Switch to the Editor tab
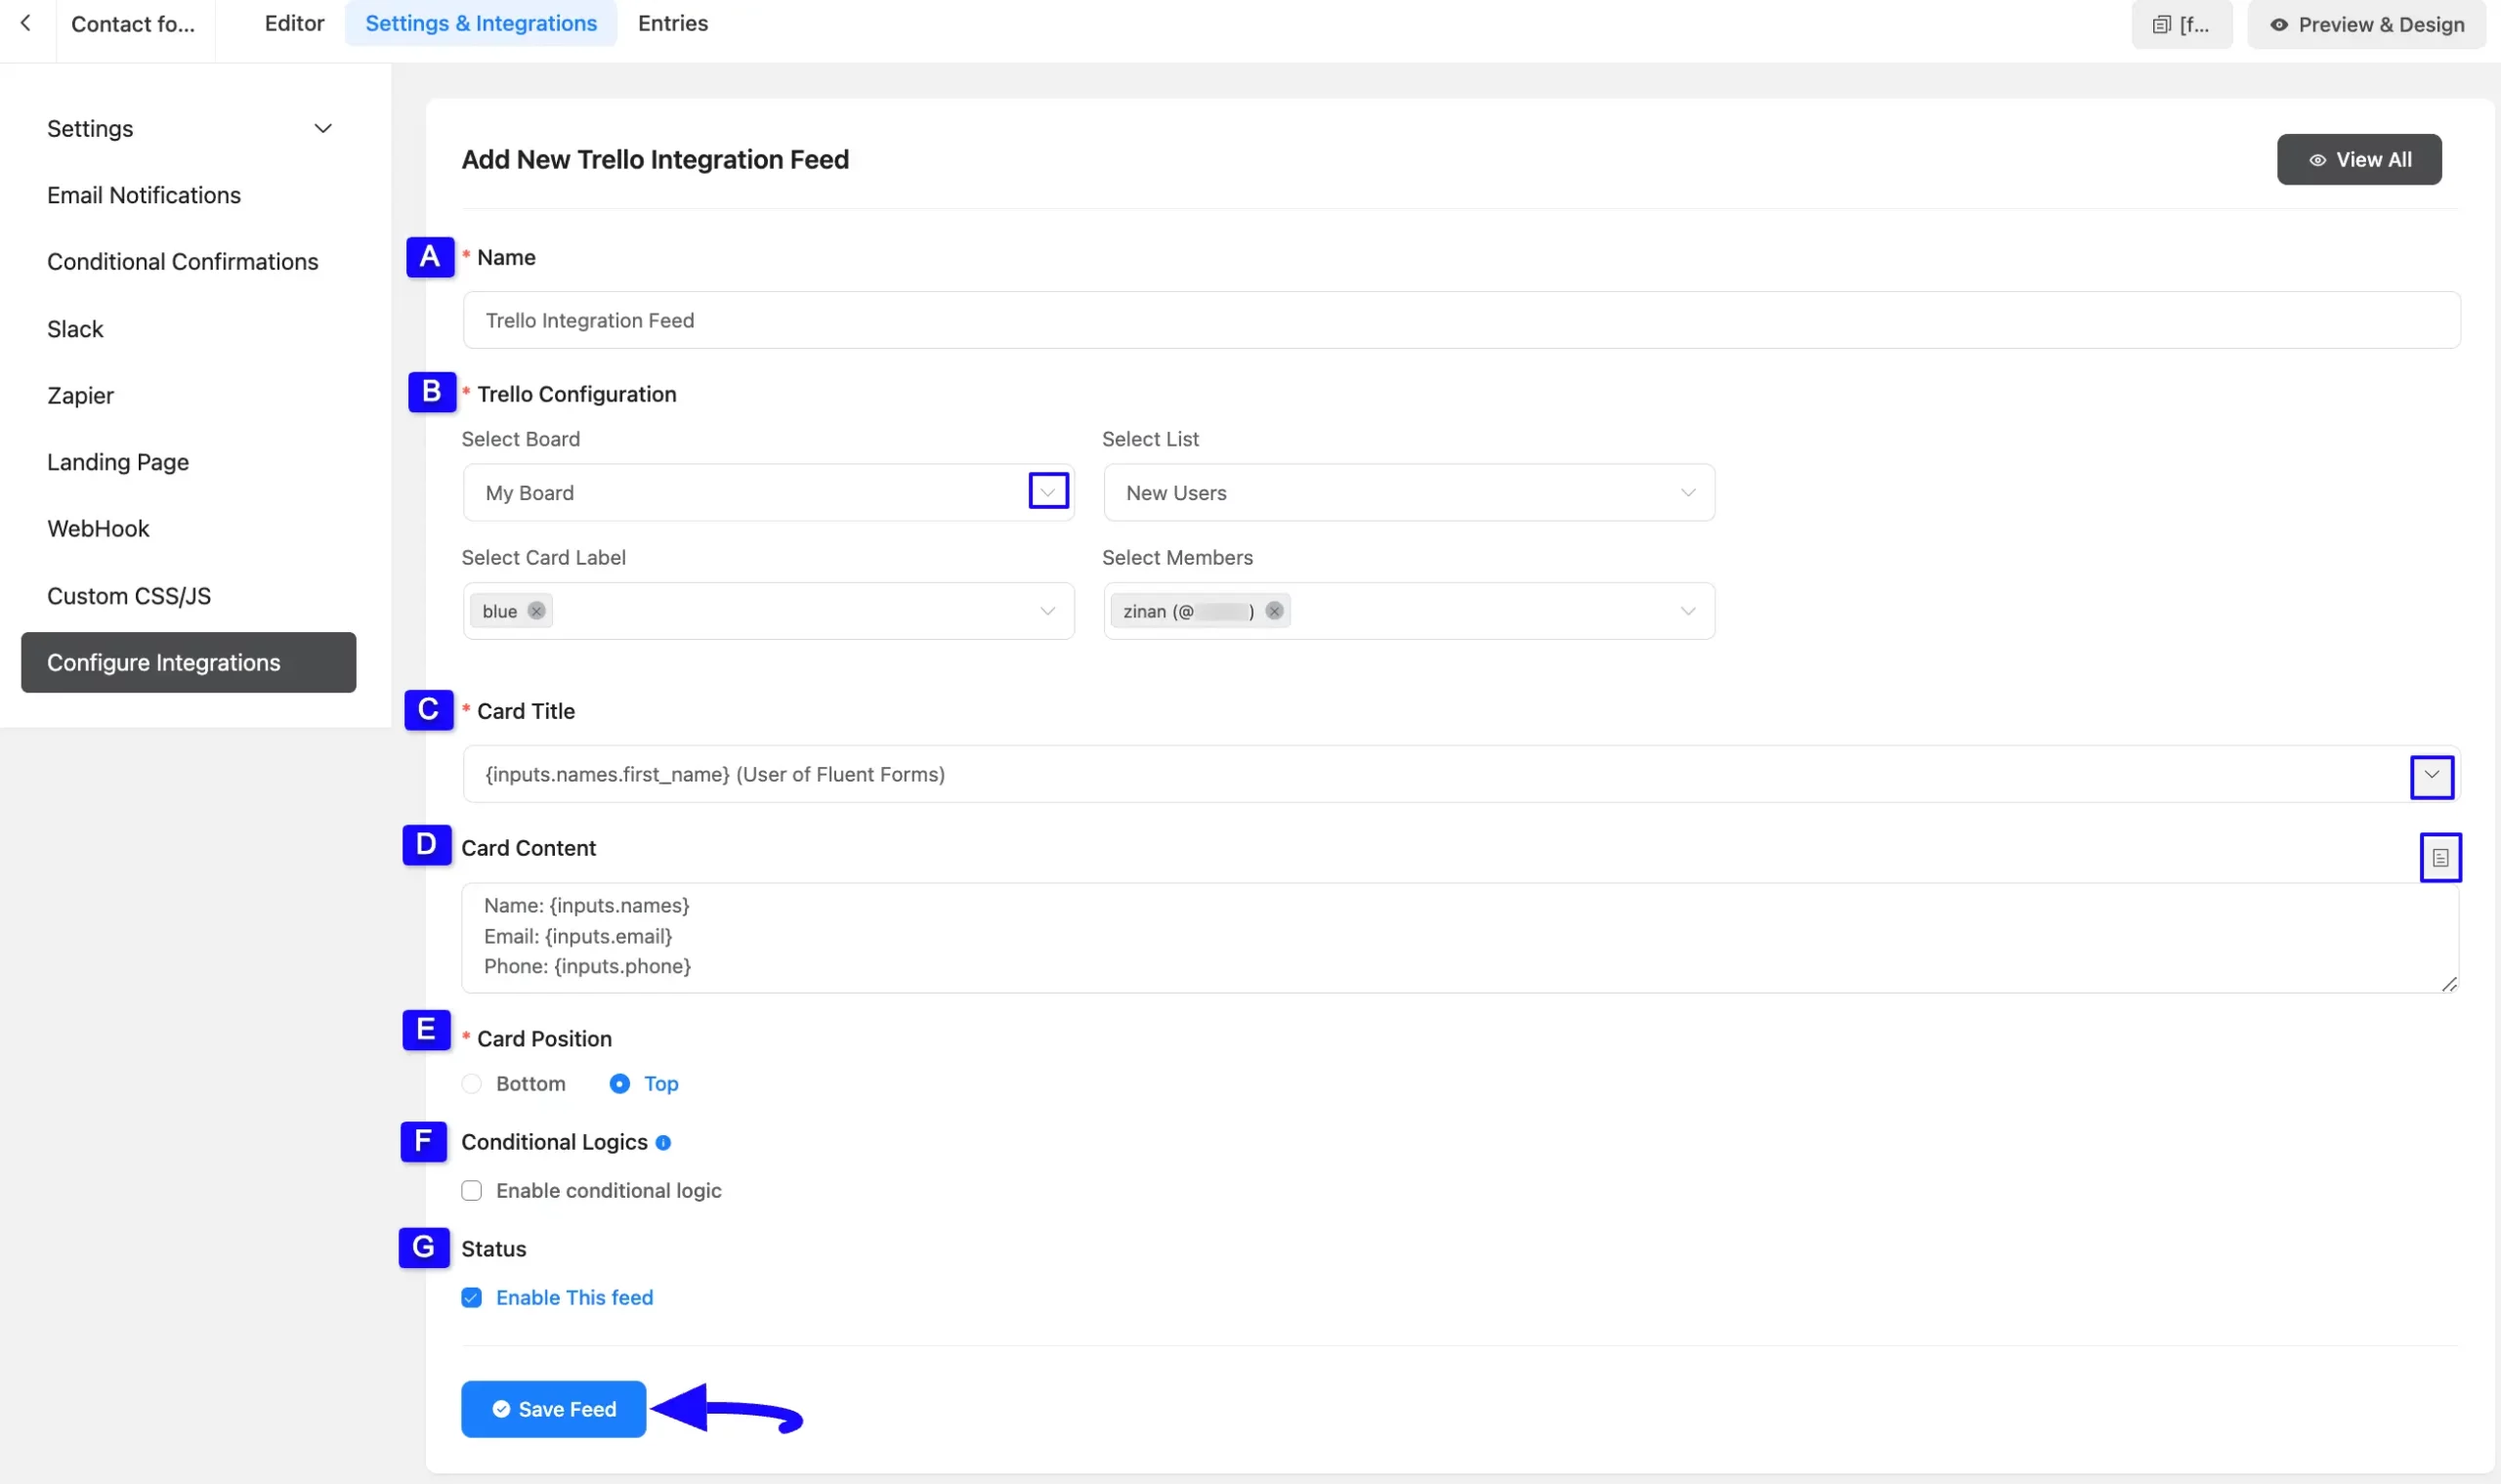The height and width of the screenshot is (1484, 2501). coord(294,23)
